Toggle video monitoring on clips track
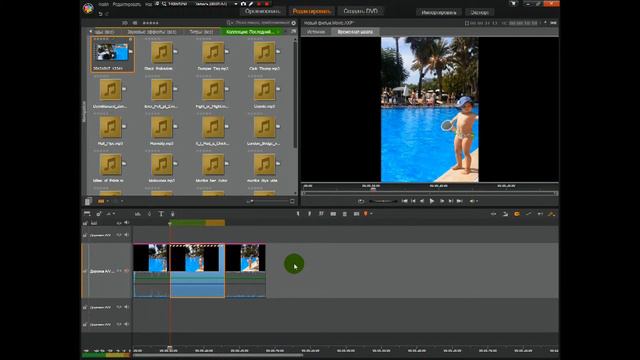Image resolution: width=640 pixels, height=360 pixels. [x=119, y=271]
